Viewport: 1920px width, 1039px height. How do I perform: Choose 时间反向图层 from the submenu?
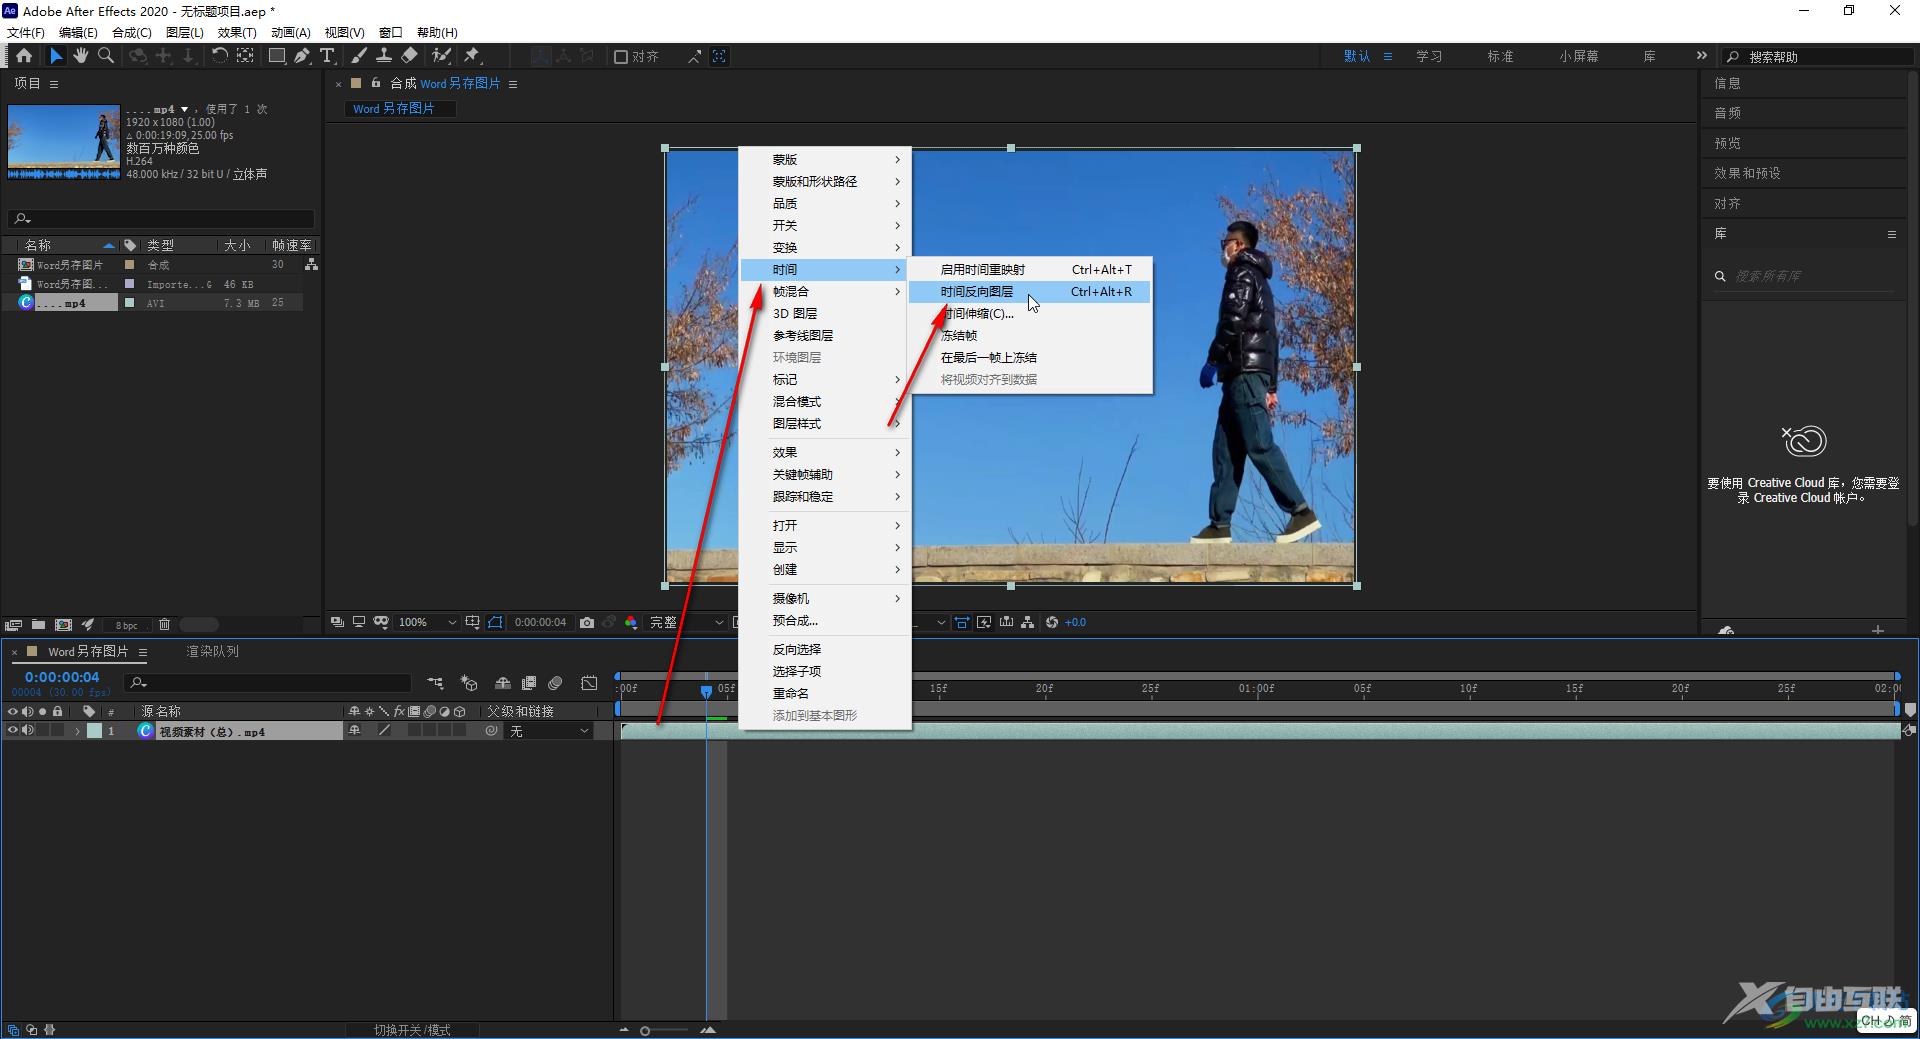(x=1030, y=292)
